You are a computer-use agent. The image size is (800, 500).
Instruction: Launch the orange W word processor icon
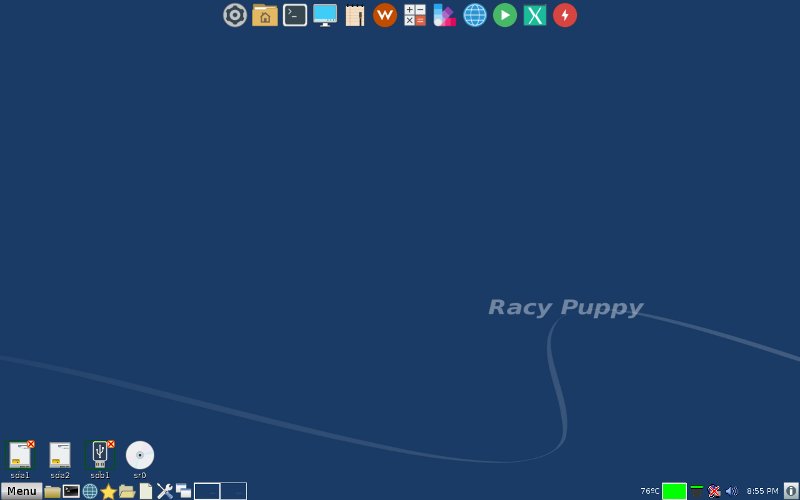(x=385, y=15)
